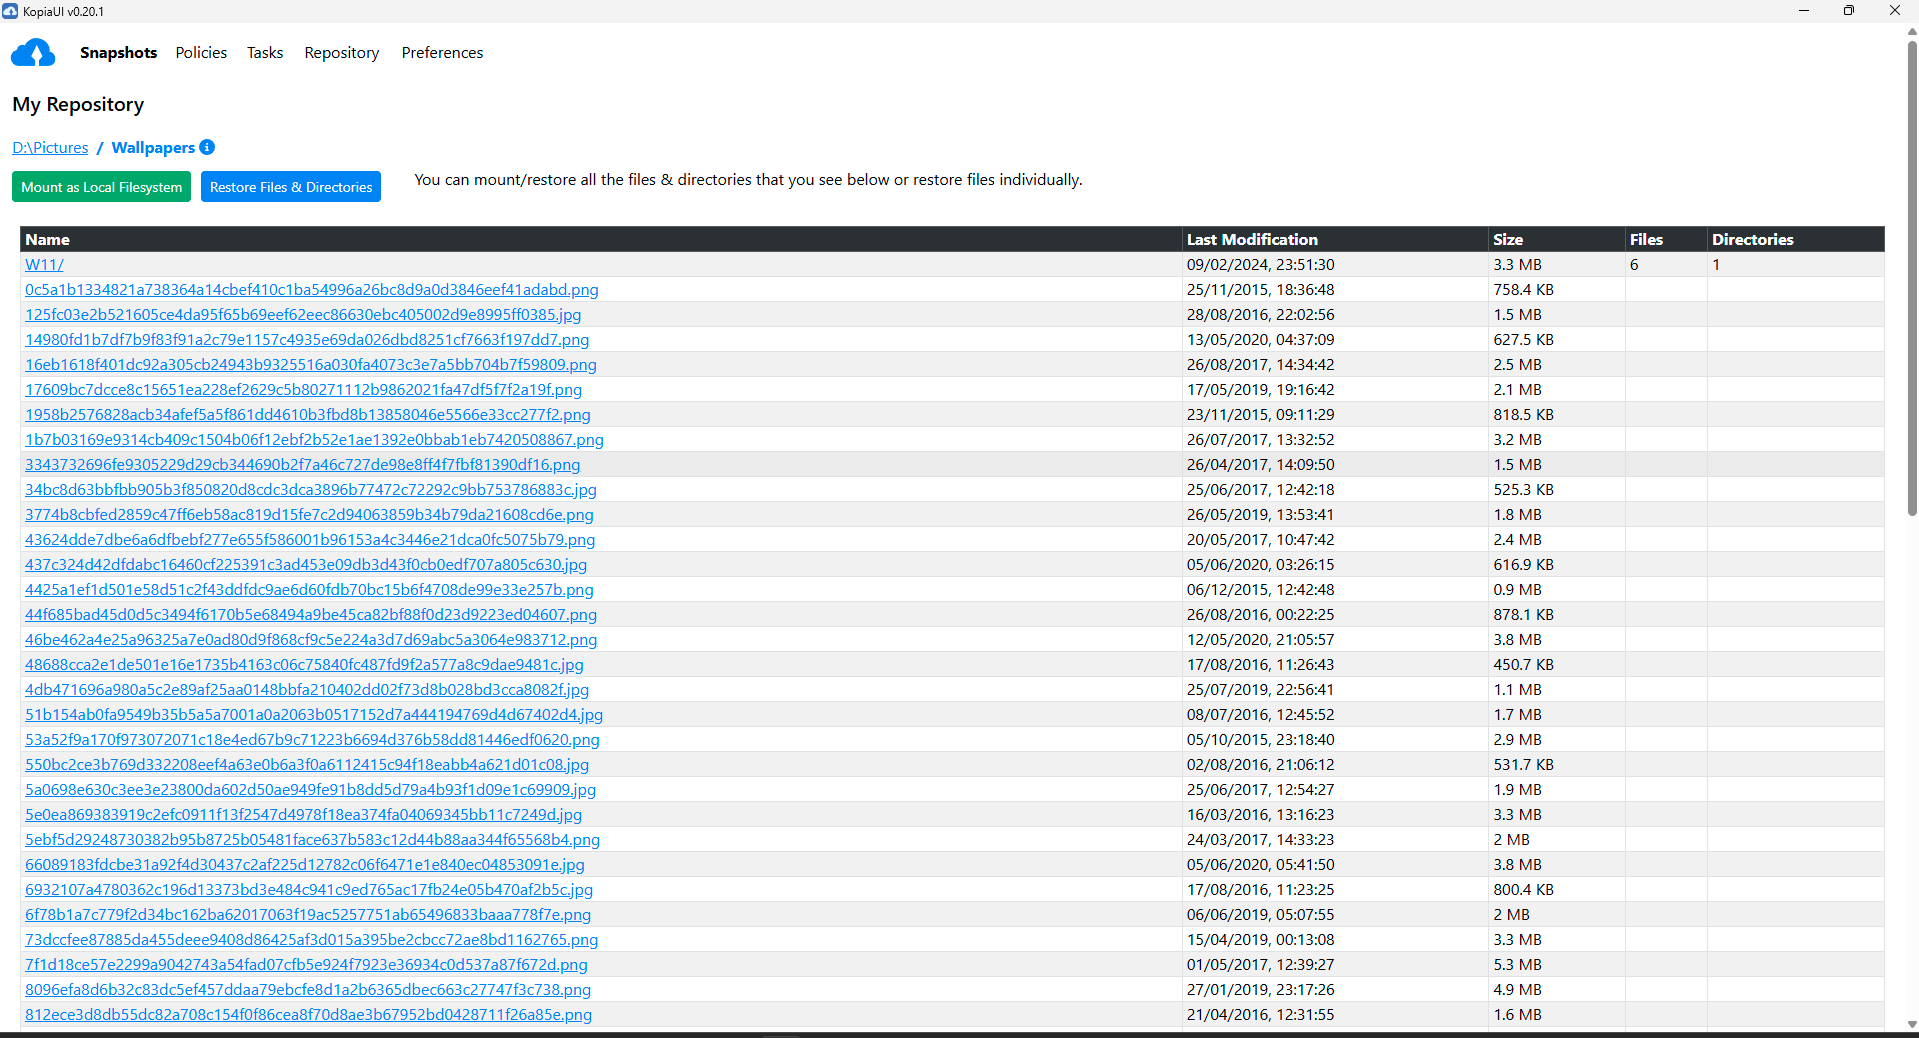
Task: Click the vertical scrollbar thumb
Action: (x=1912, y=278)
